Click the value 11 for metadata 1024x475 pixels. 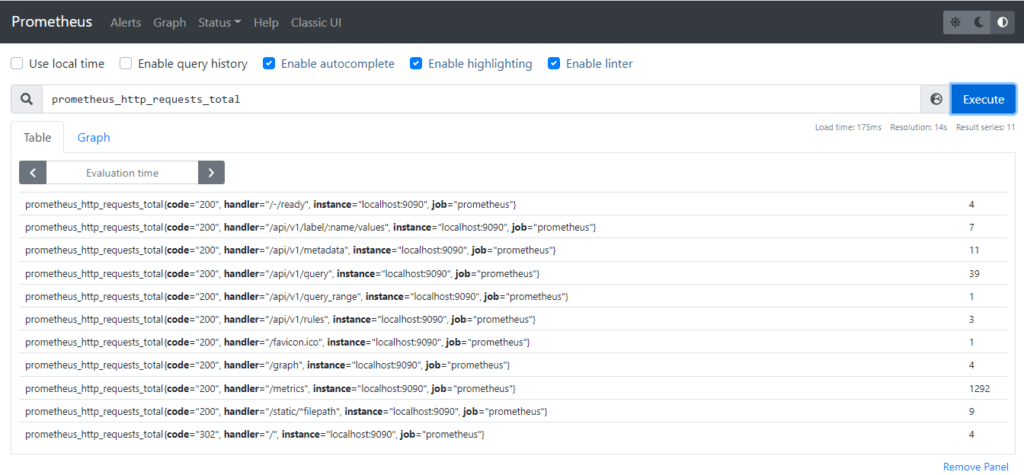point(974,250)
